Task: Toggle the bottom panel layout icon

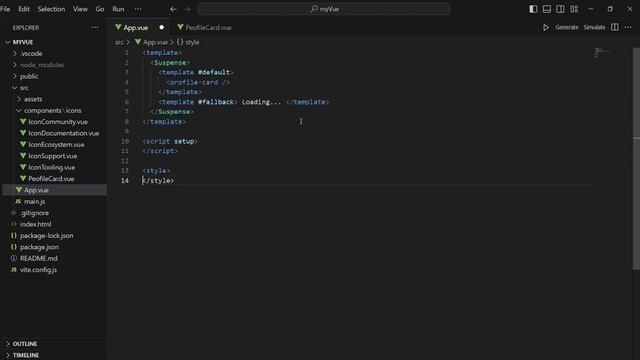Action: 547,9
